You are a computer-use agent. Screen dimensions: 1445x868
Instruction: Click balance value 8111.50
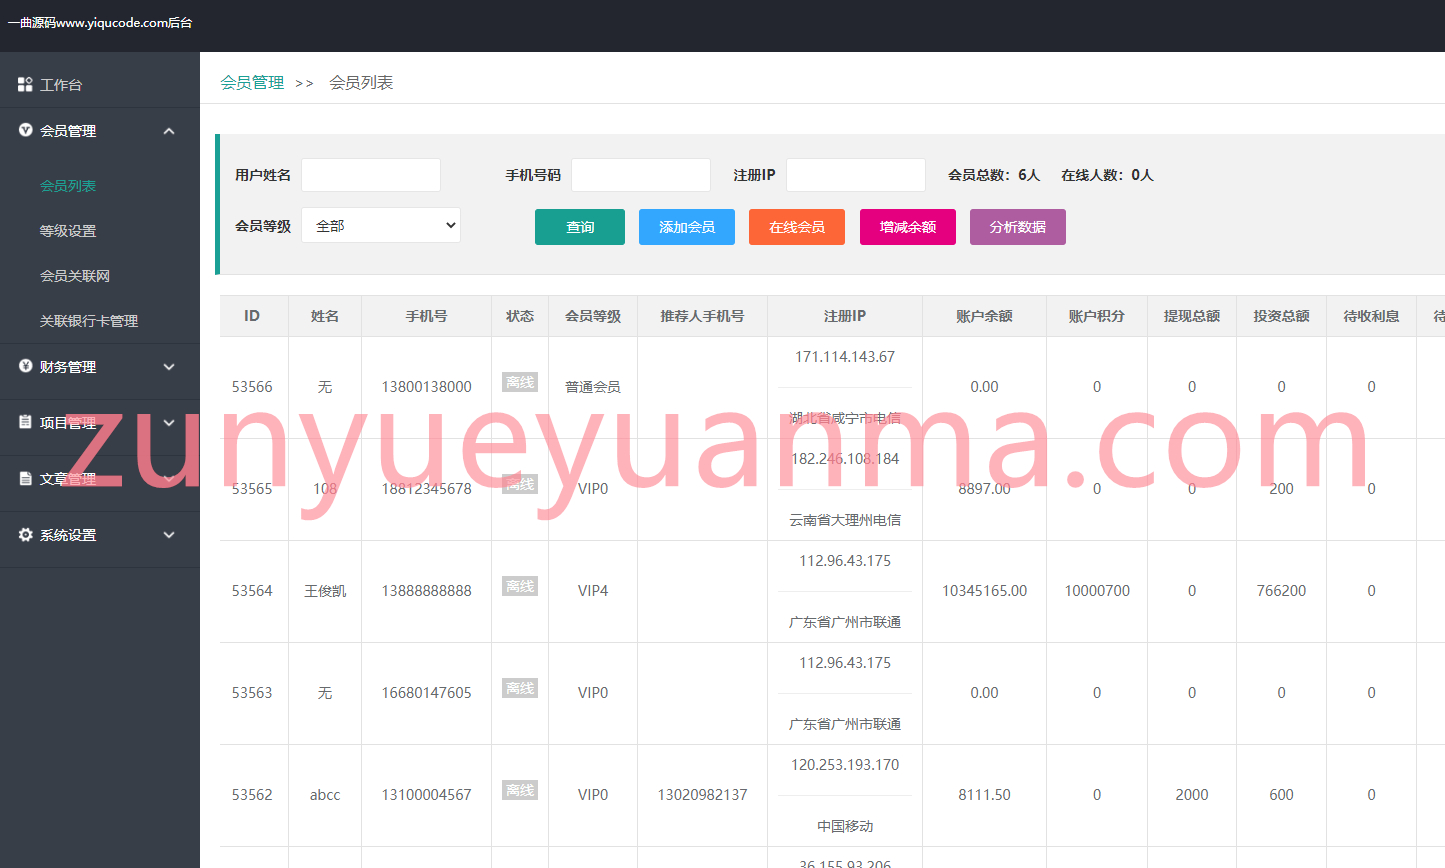click(984, 795)
